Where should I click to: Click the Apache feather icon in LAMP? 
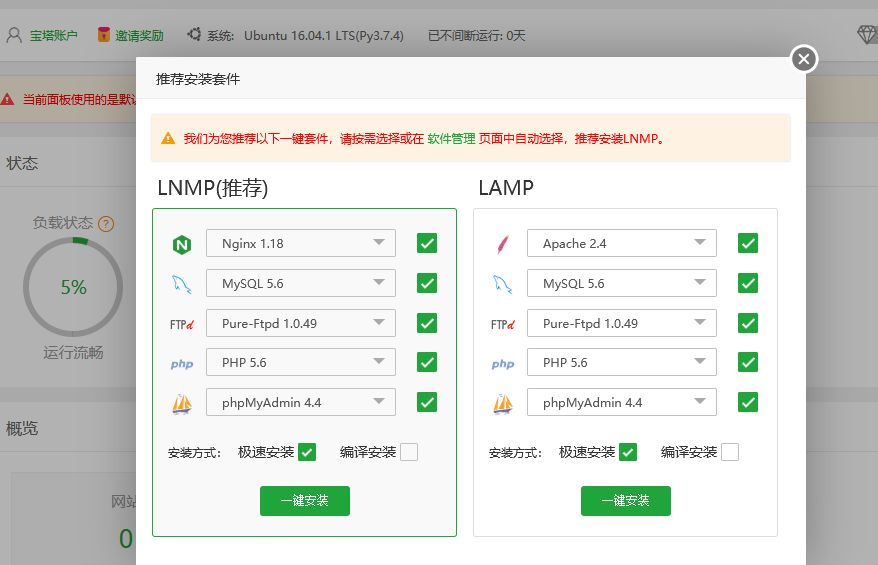tap(503, 244)
